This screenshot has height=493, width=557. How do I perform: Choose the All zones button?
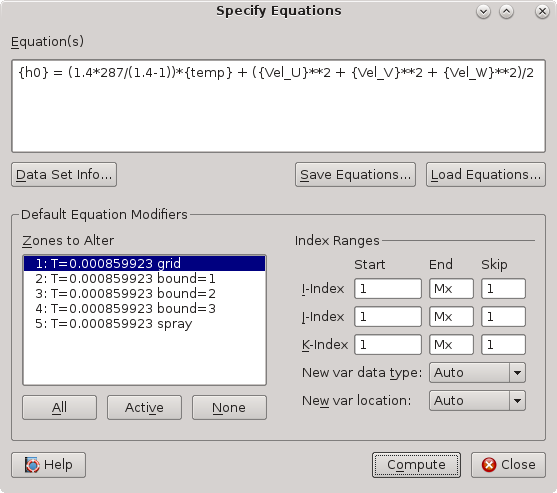point(59,408)
